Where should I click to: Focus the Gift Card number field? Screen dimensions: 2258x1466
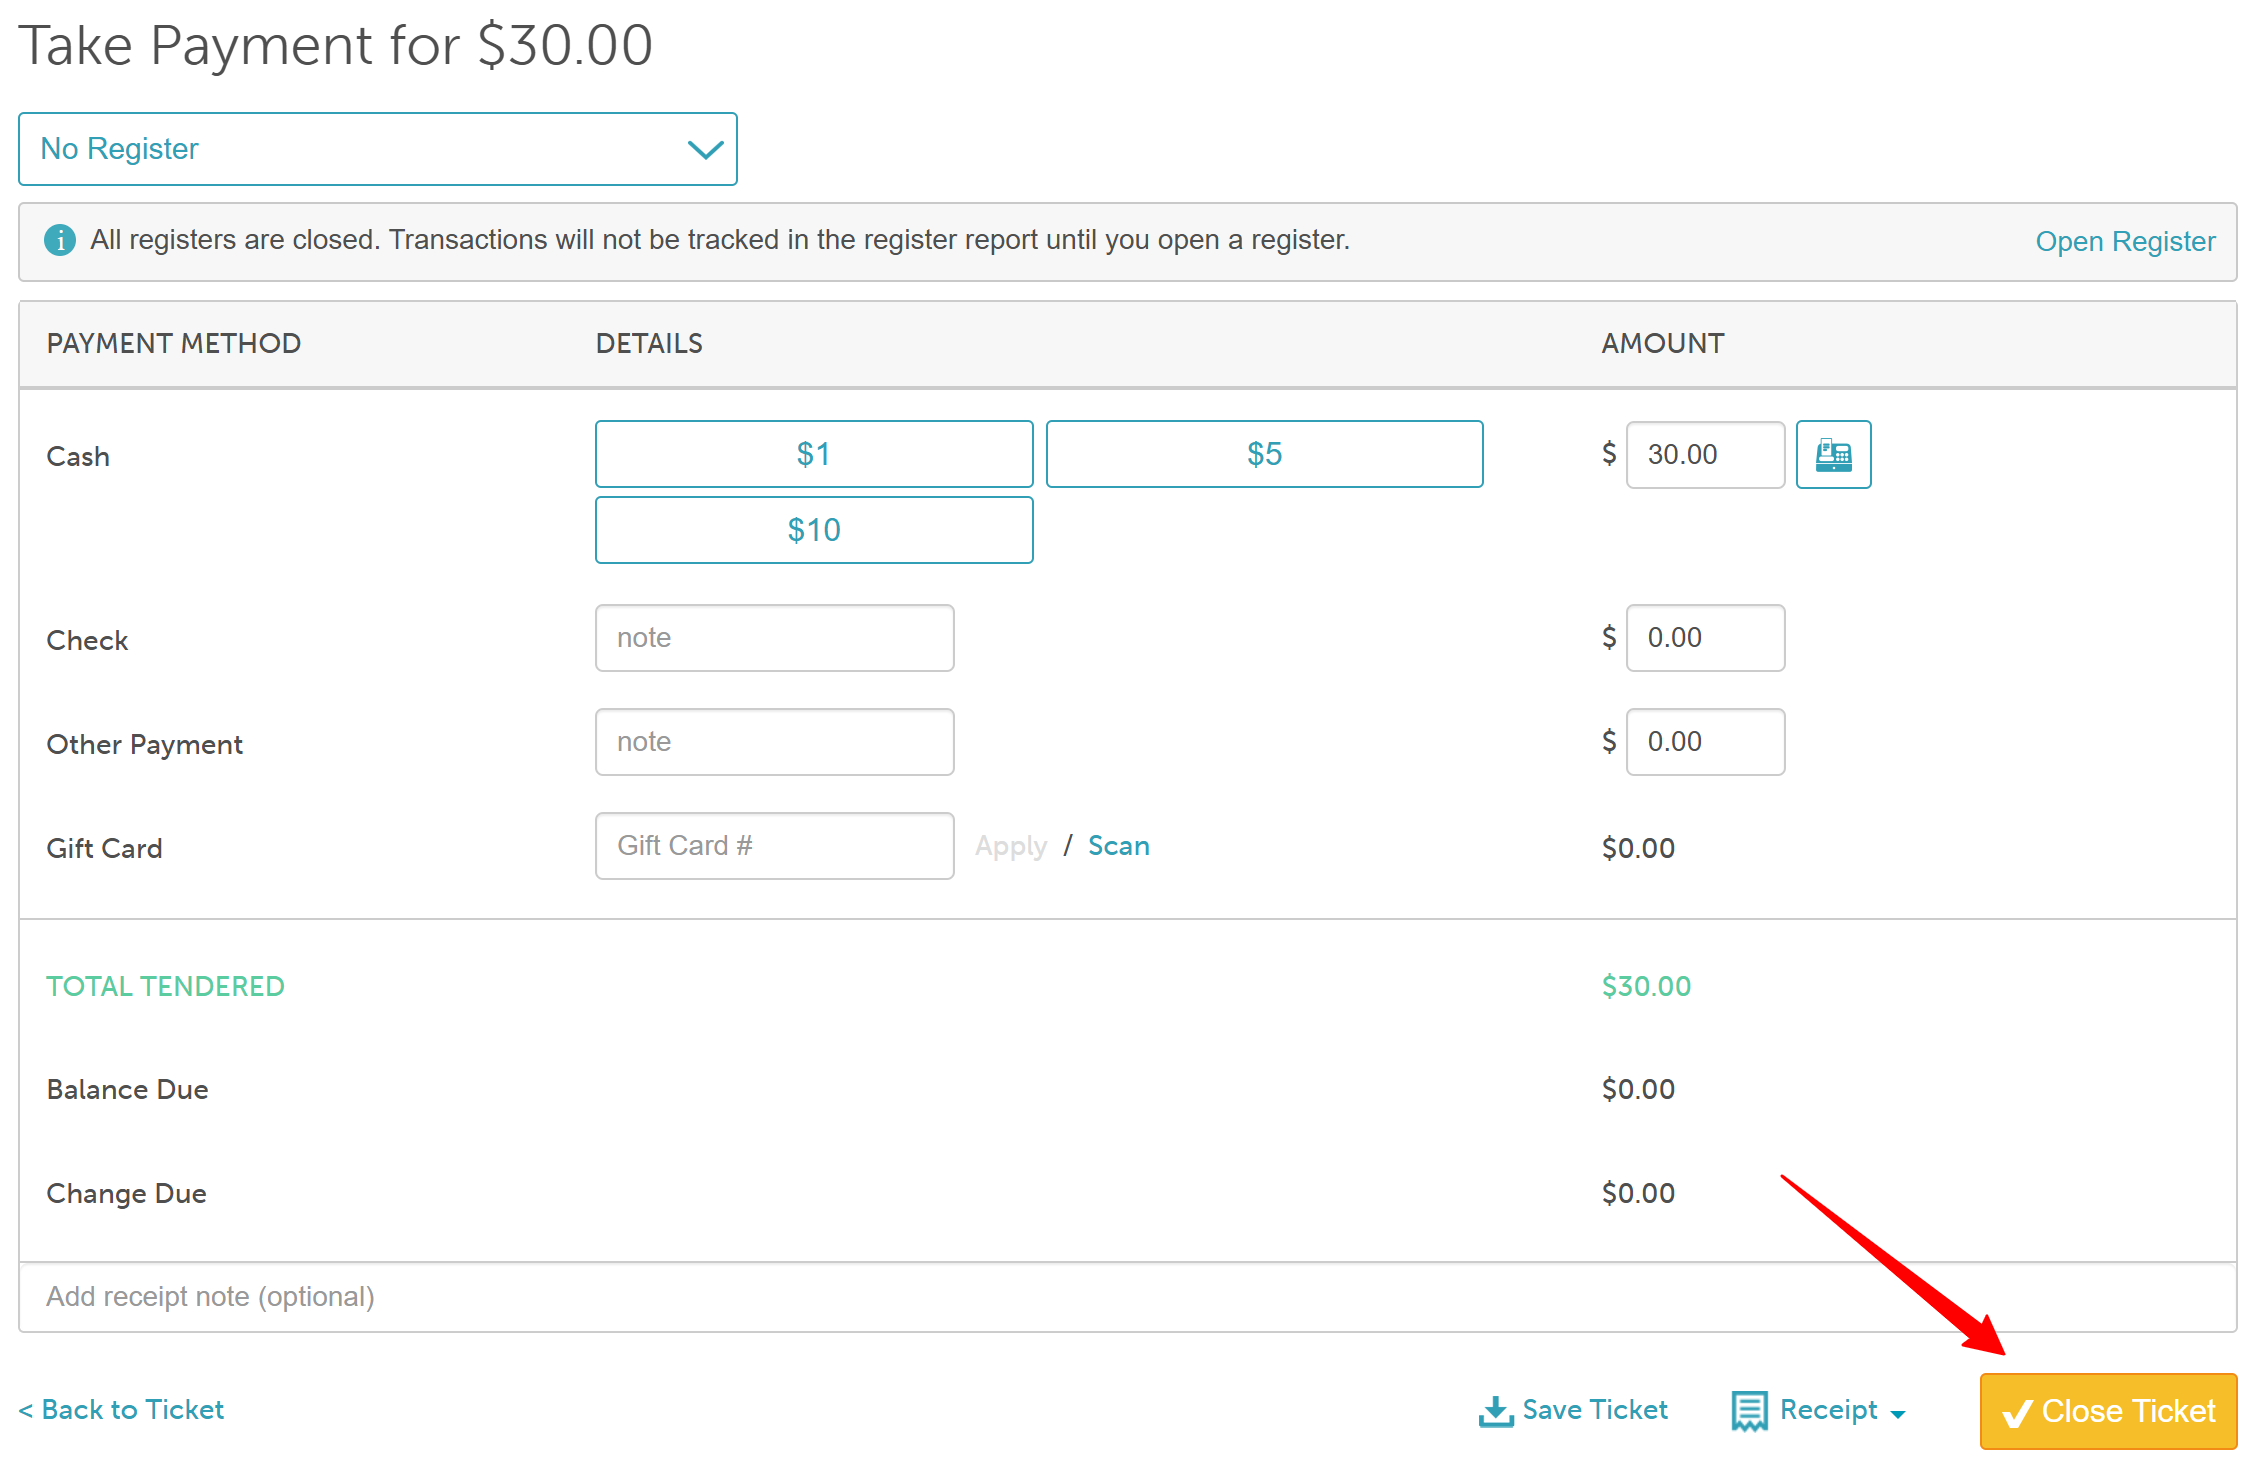point(774,846)
